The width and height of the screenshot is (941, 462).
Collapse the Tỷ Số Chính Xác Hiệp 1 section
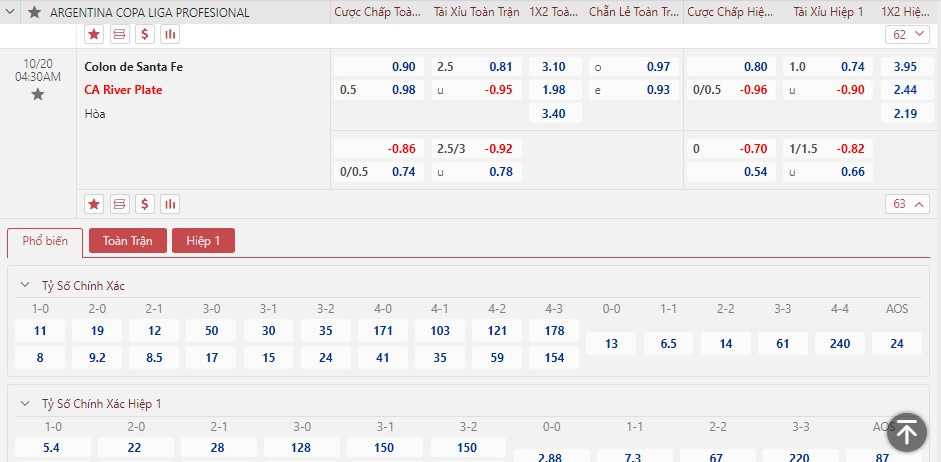25,404
